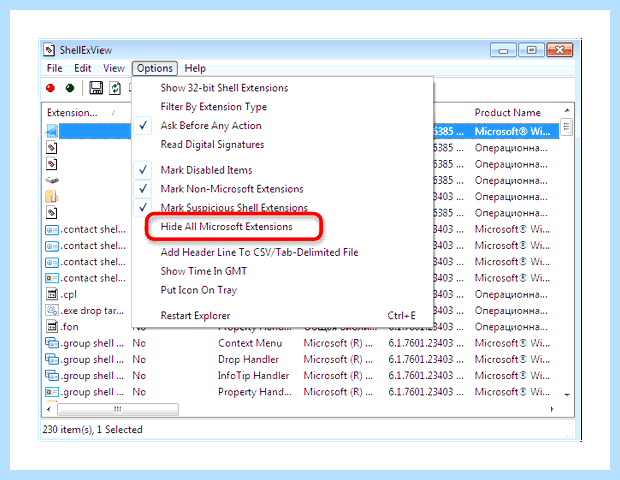Minimize the ShellExView window
This screenshot has width=620, height=480.
(503, 50)
